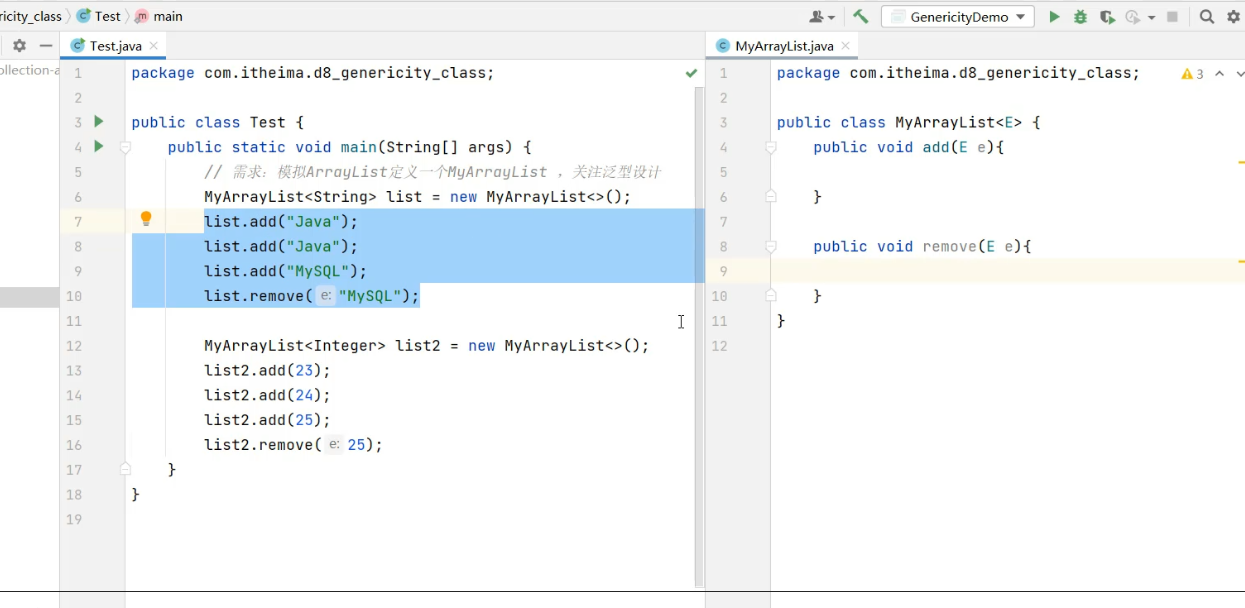
Task: Hide the project panel with minus icon
Action: coord(46,46)
